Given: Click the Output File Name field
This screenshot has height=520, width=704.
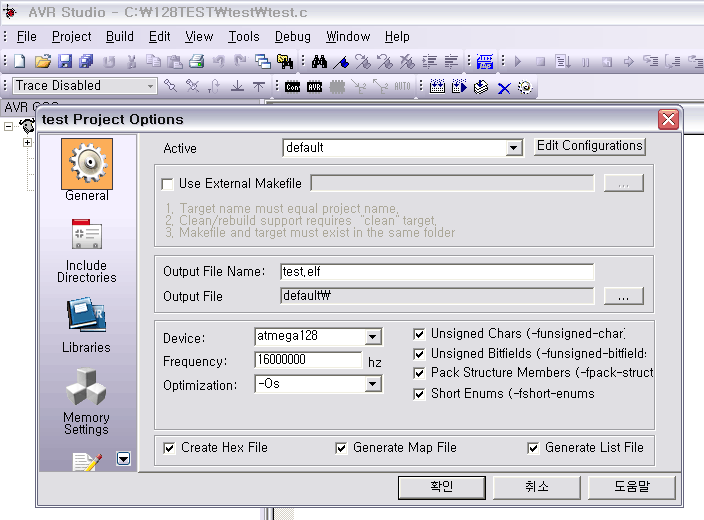Looking at the screenshot, I should click(437, 272).
